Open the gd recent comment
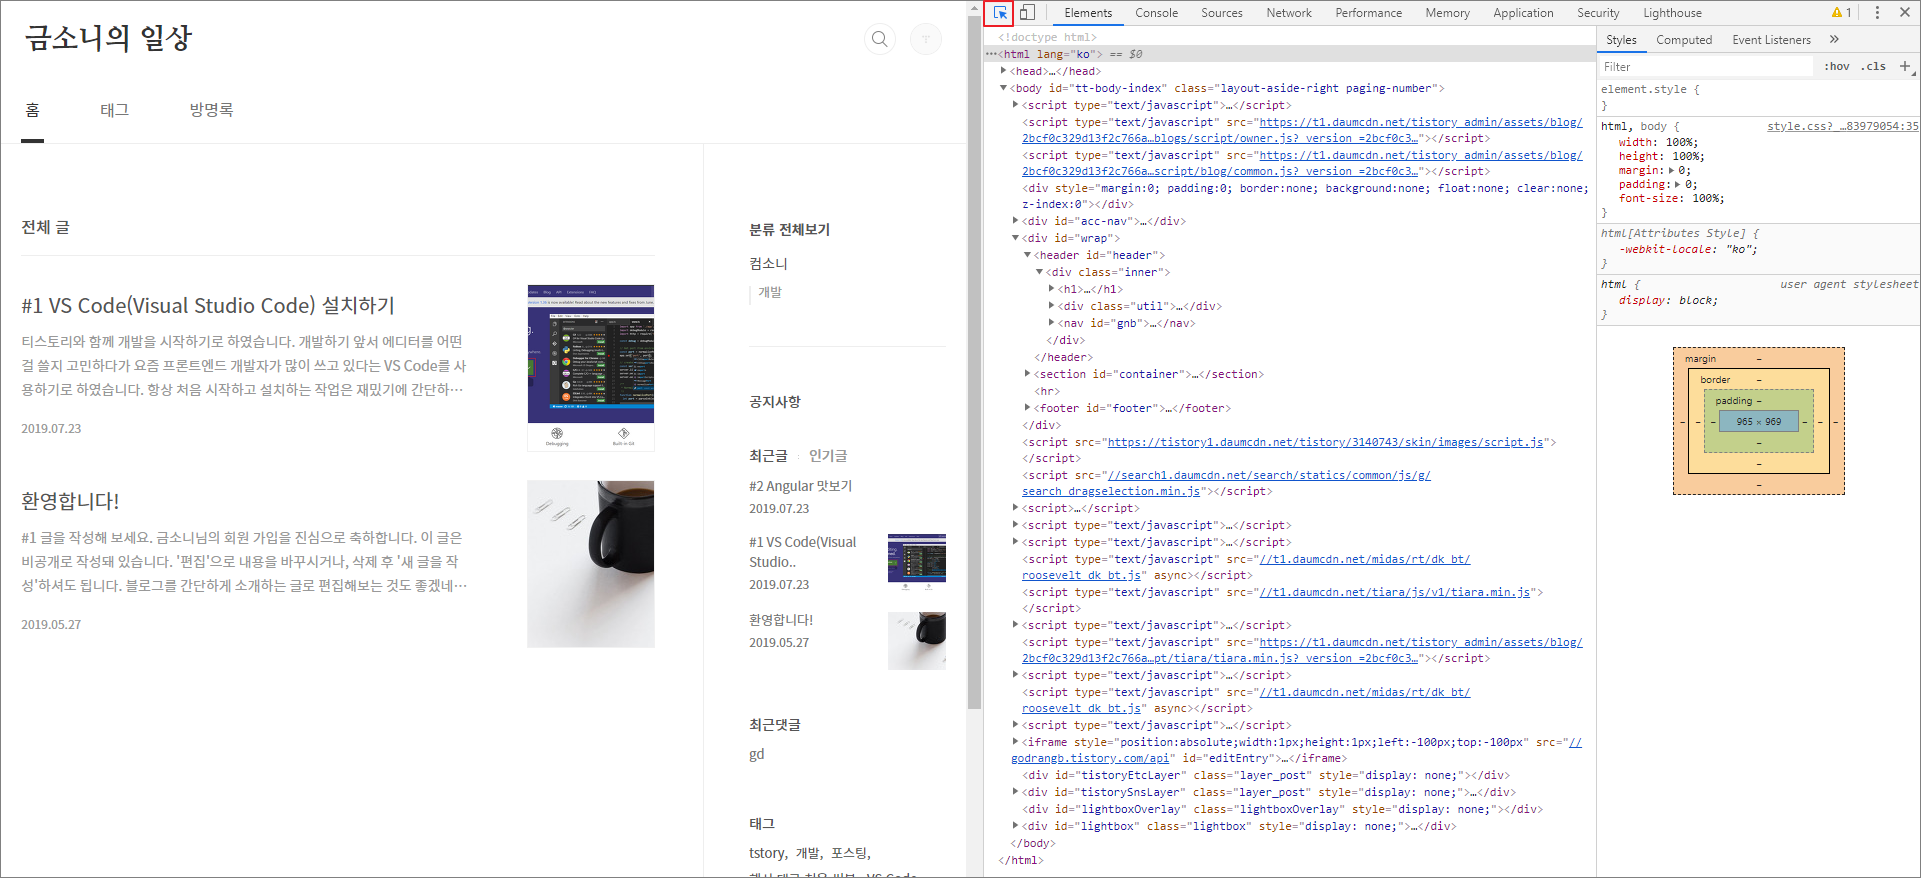Image resolution: width=1921 pixels, height=878 pixels. (x=756, y=754)
